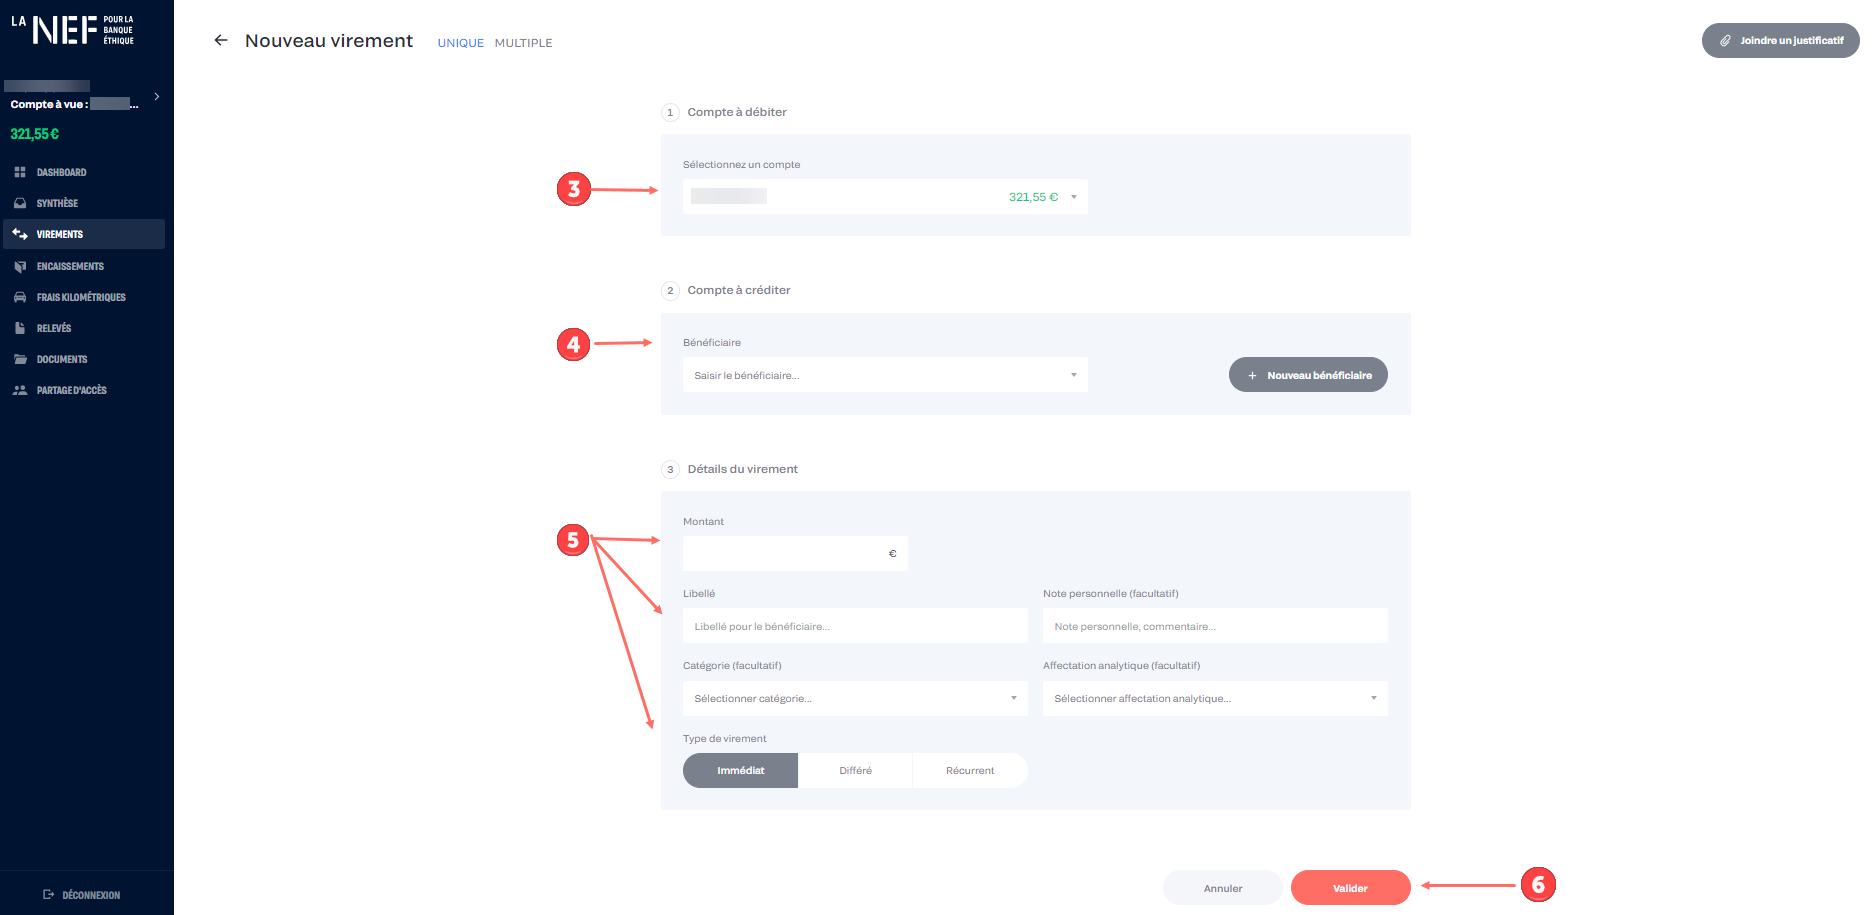Open the account to debit dropdown
The width and height of the screenshot is (1873, 915).
coord(885,197)
